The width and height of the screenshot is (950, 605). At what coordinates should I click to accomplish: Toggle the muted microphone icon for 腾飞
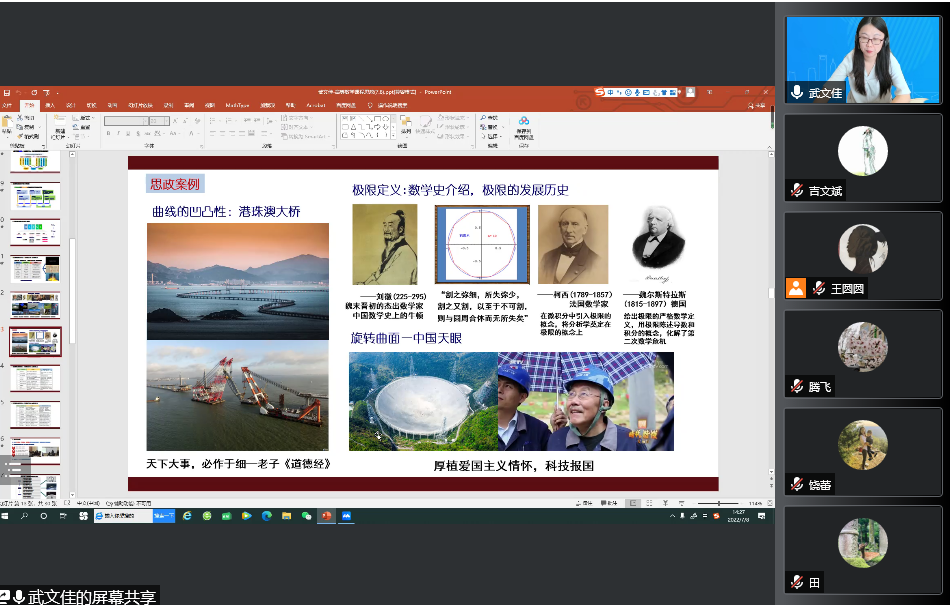point(797,386)
